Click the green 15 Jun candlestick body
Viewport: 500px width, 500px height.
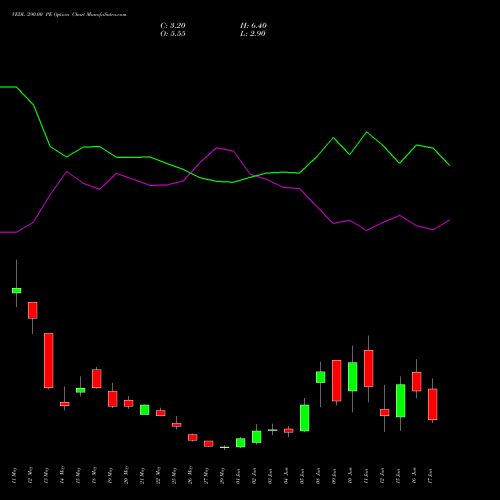(x=401, y=401)
